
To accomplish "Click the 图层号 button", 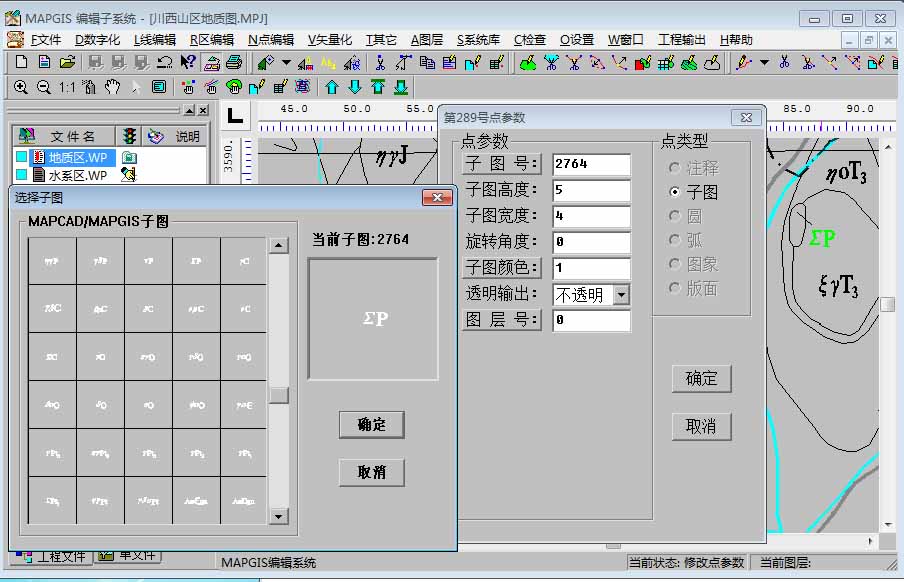I will (x=501, y=320).
